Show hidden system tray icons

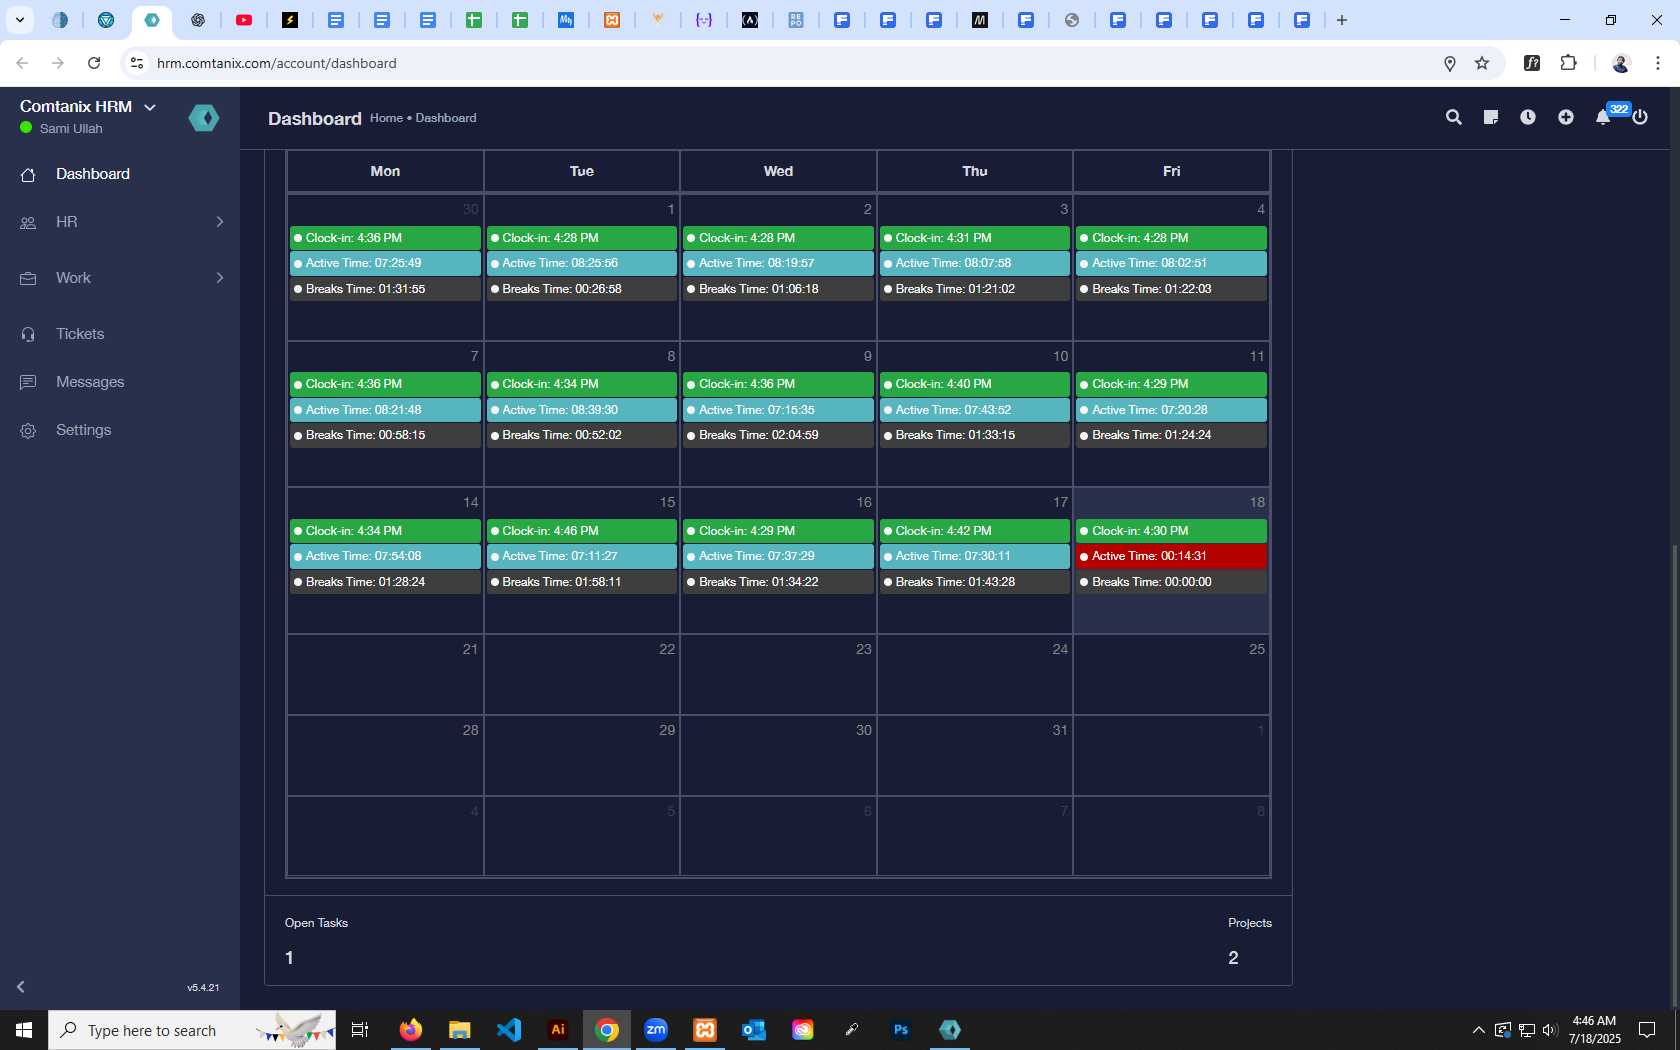pyautogui.click(x=1478, y=1030)
